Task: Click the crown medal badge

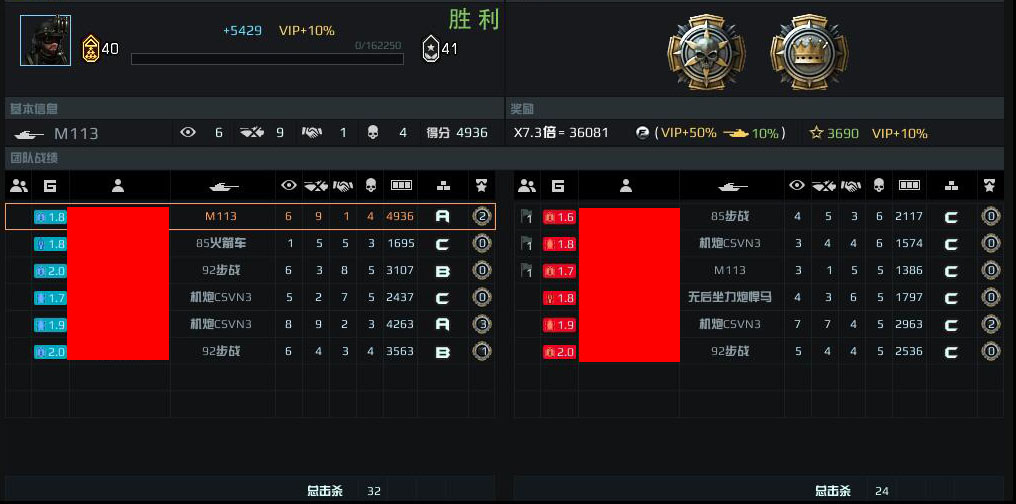Action: (x=809, y=52)
